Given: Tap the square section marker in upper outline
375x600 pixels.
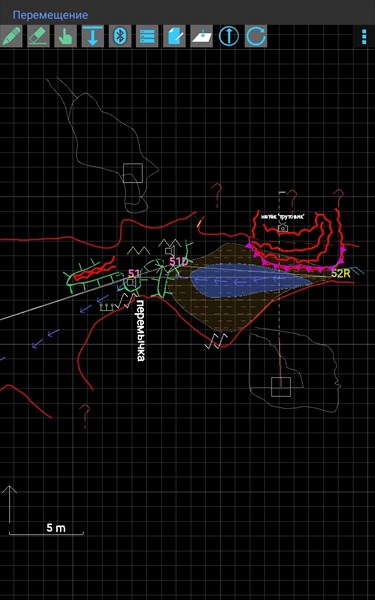Looking at the screenshot, I should click(x=133, y=173).
